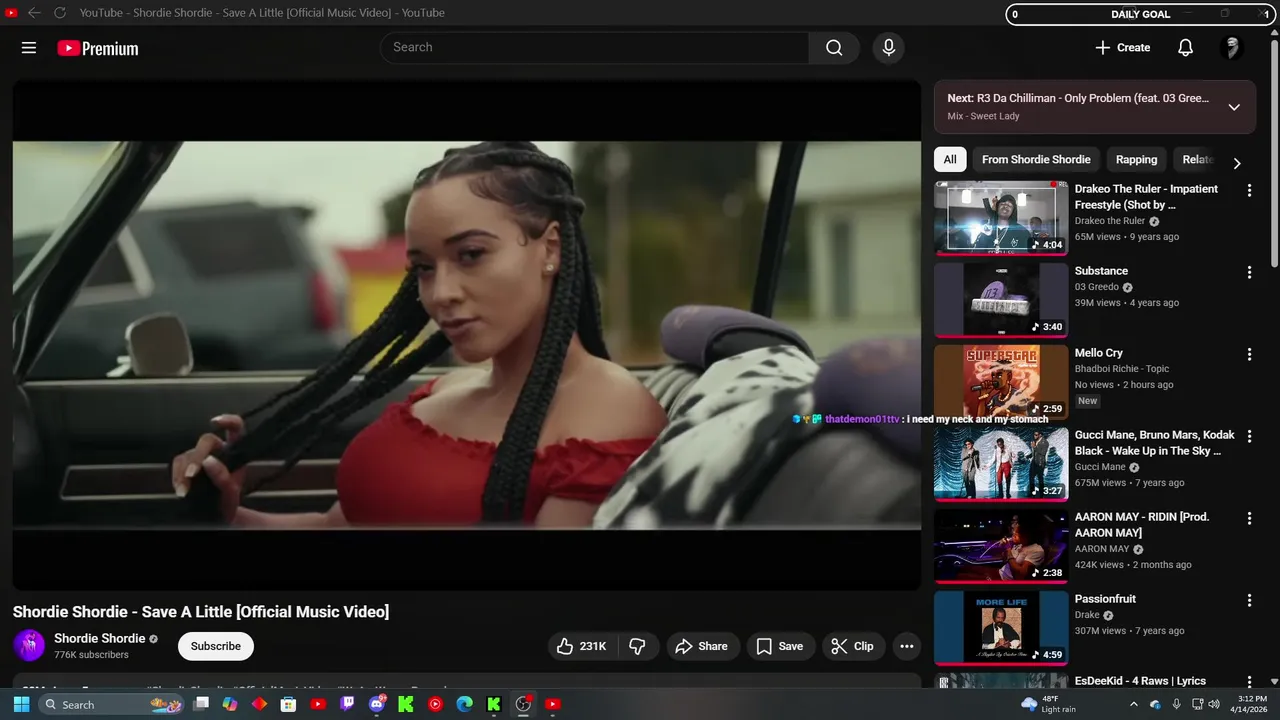Viewport: 1280px width, 720px height.
Task: Save video to a playlist
Action: pos(780,646)
